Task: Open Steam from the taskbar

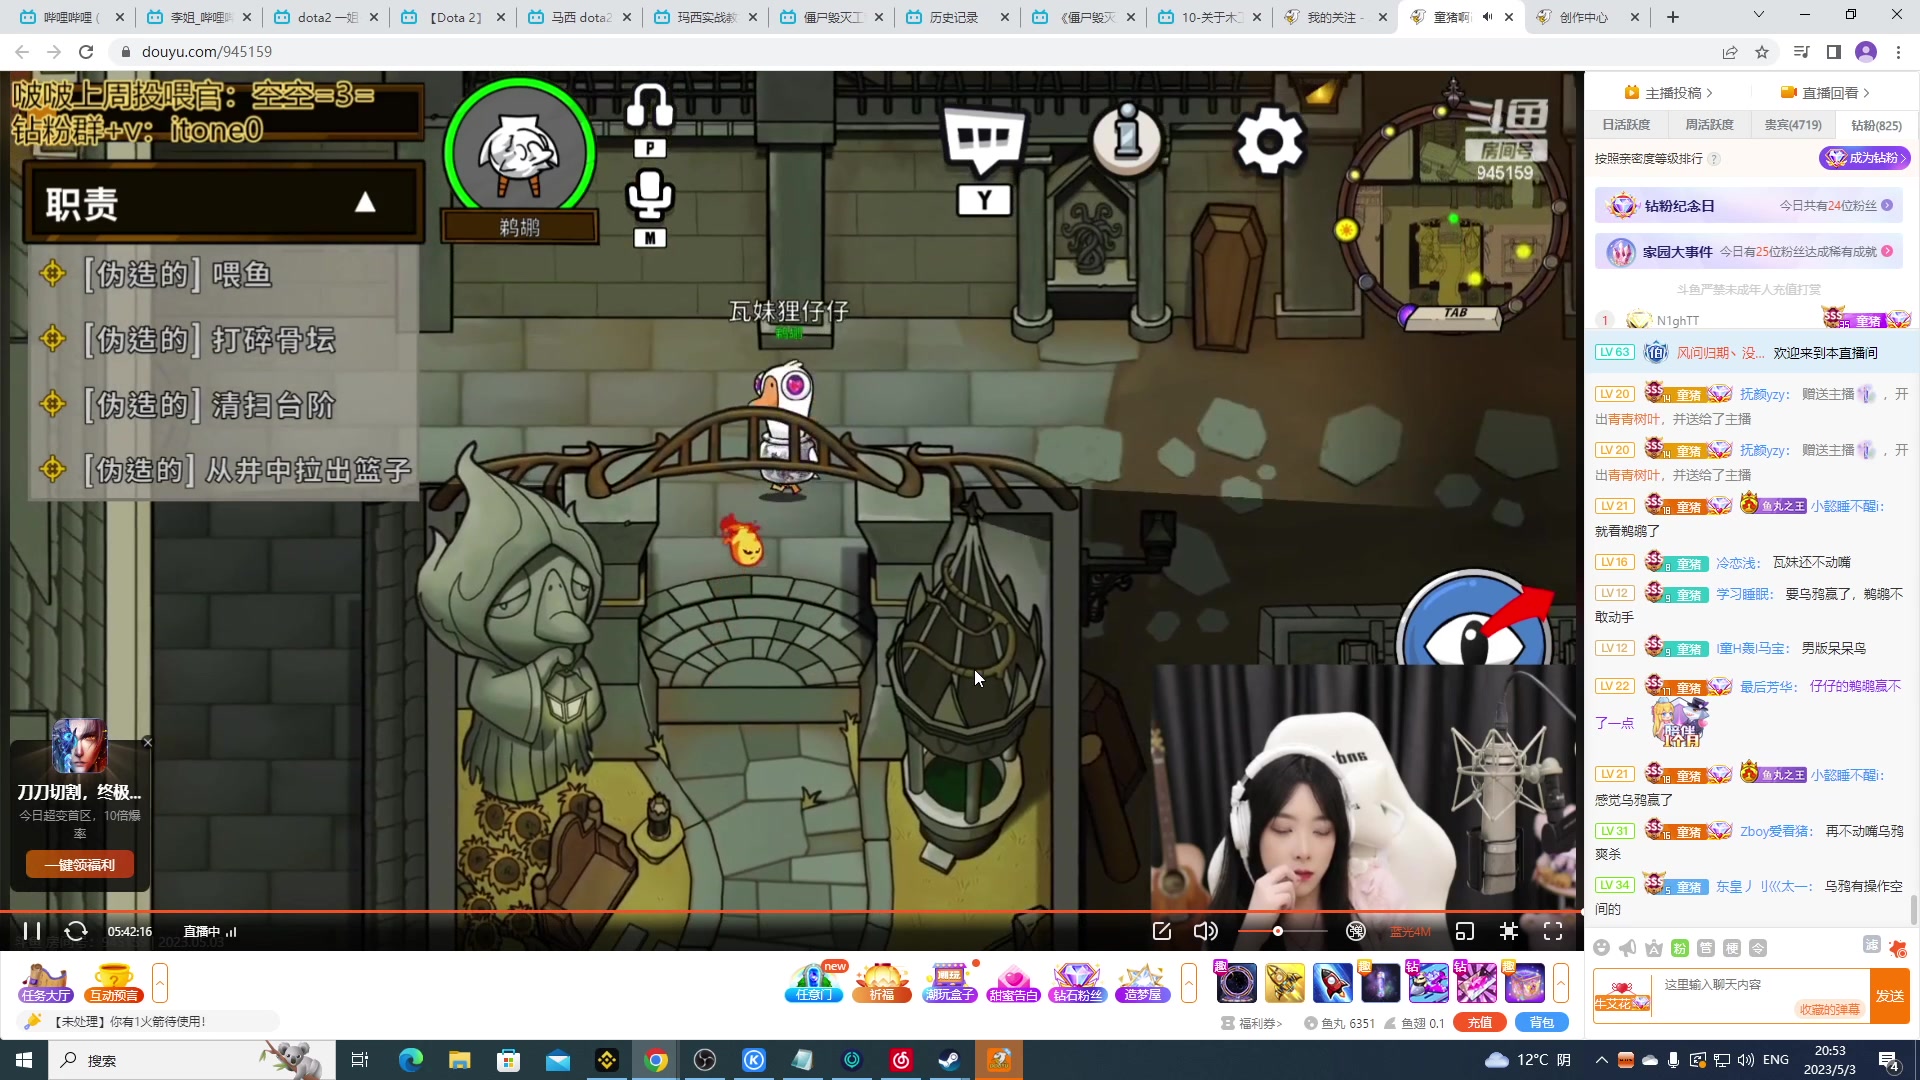Action: pyautogui.click(x=949, y=1060)
